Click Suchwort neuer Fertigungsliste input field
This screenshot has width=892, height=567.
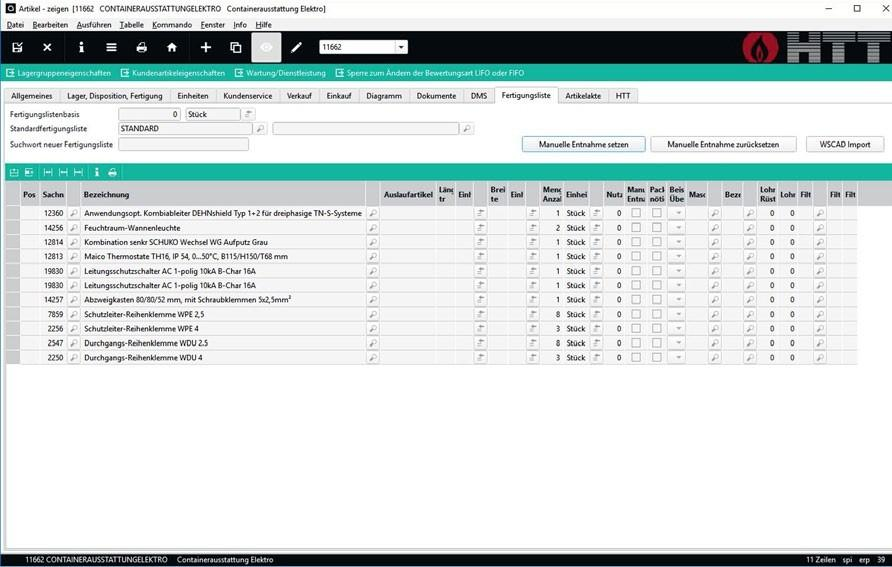click(183, 144)
